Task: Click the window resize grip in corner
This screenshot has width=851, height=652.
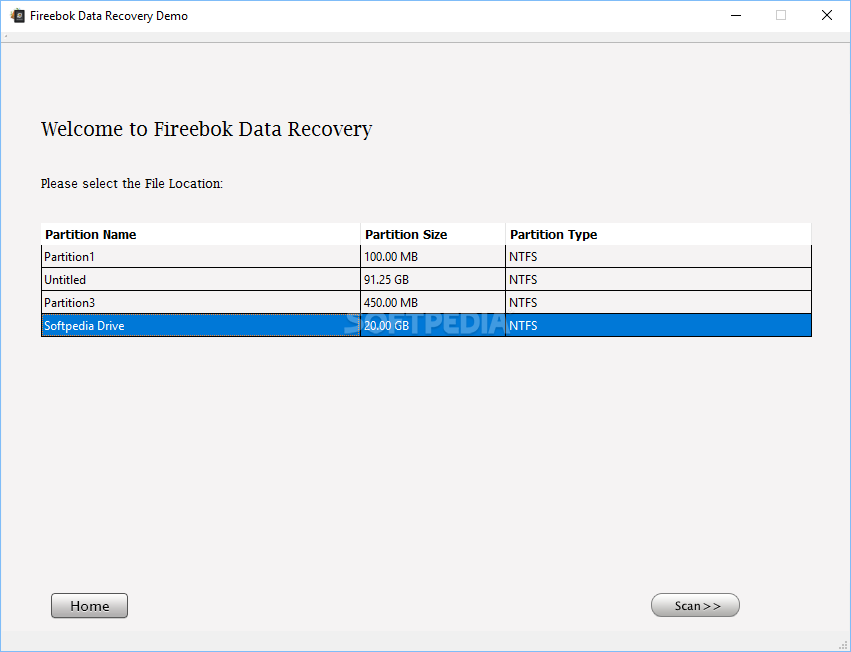Action: click(843, 645)
